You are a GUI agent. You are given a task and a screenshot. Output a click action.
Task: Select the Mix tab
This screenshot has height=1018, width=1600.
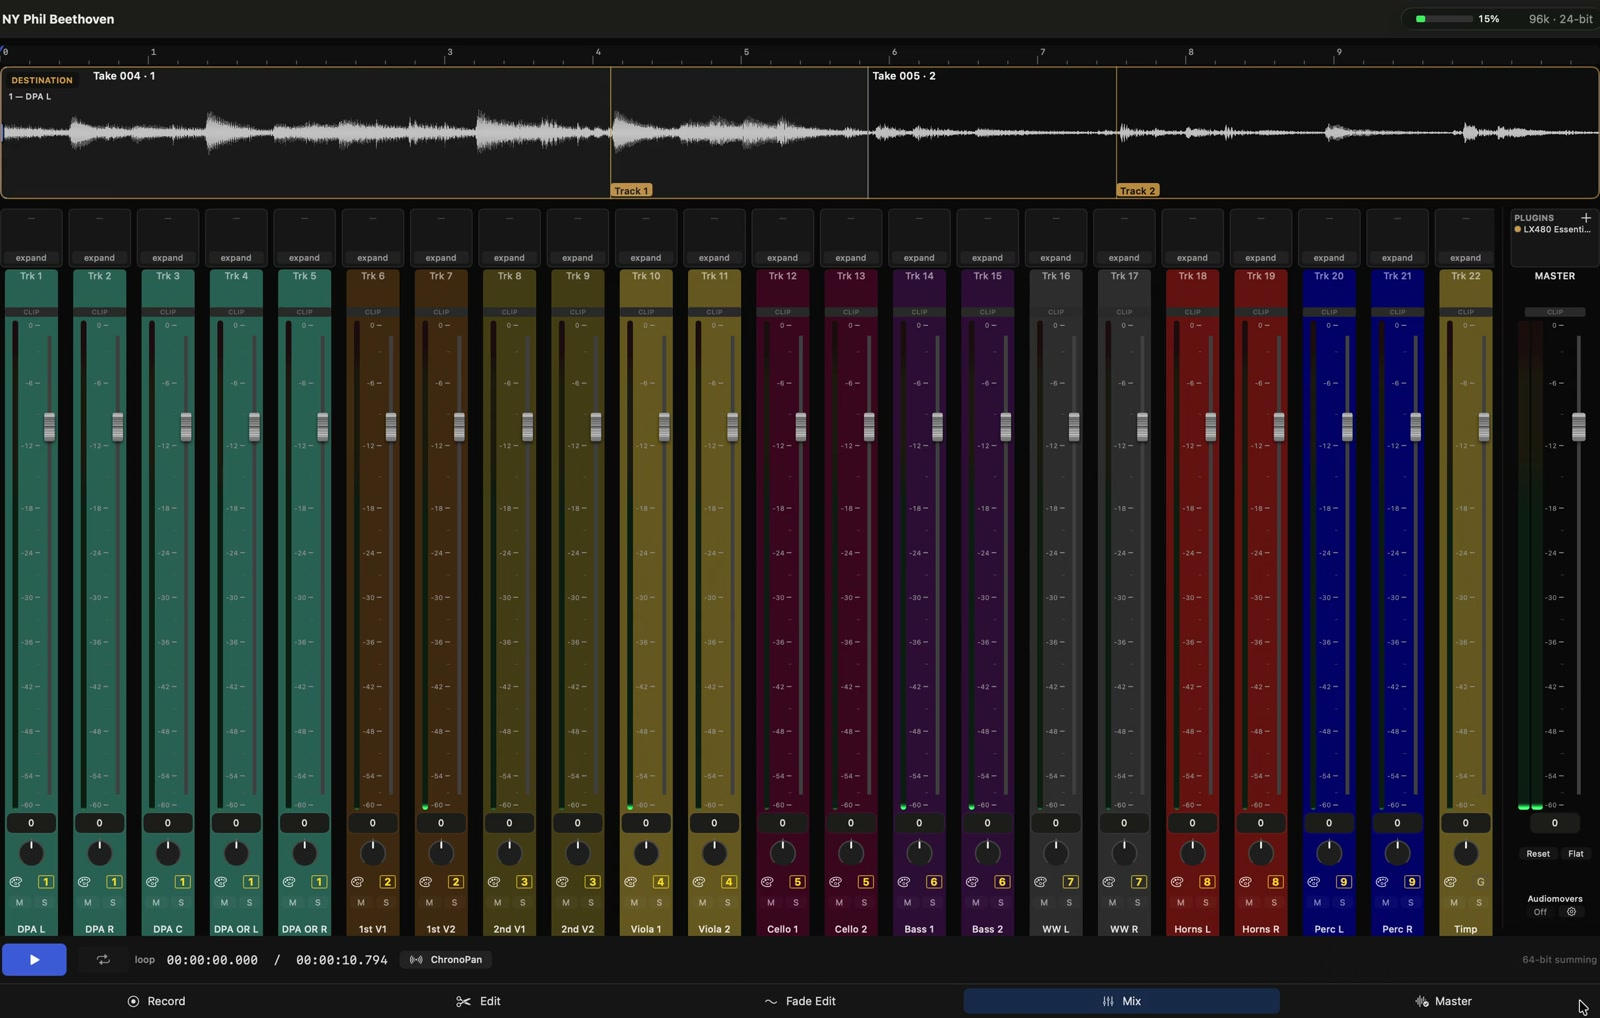[1121, 1001]
